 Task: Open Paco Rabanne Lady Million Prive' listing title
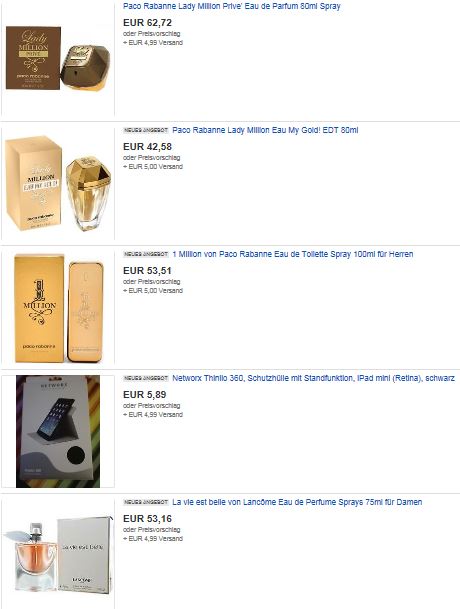(232, 6)
